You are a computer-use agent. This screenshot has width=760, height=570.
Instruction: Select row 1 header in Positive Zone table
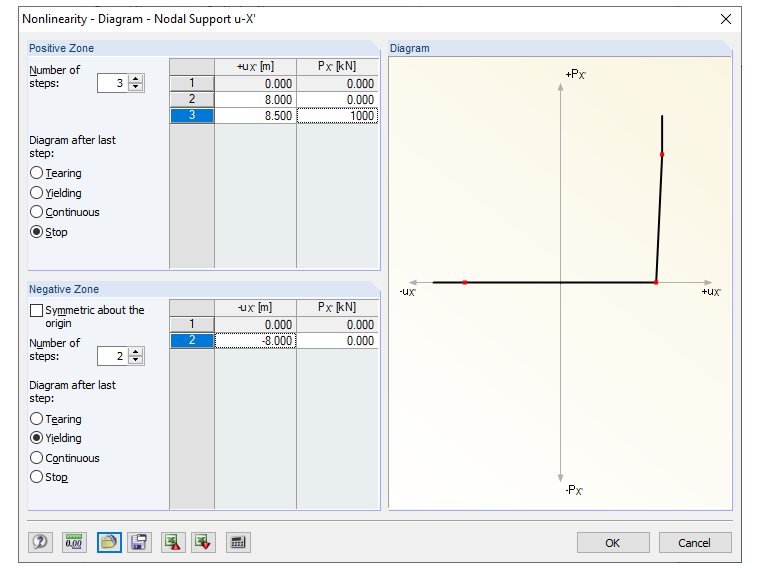point(192,83)
